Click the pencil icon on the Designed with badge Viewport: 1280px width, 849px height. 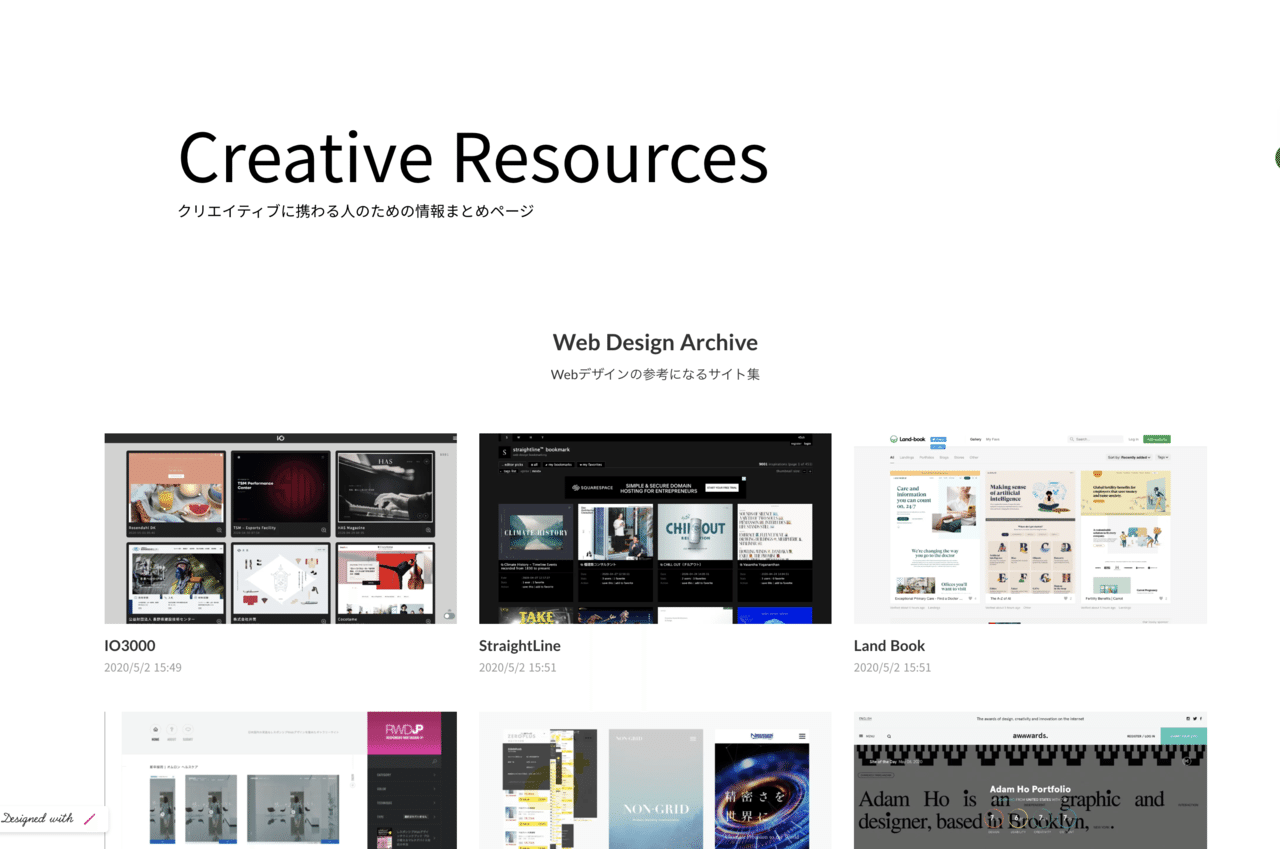[x=89, y=820]
